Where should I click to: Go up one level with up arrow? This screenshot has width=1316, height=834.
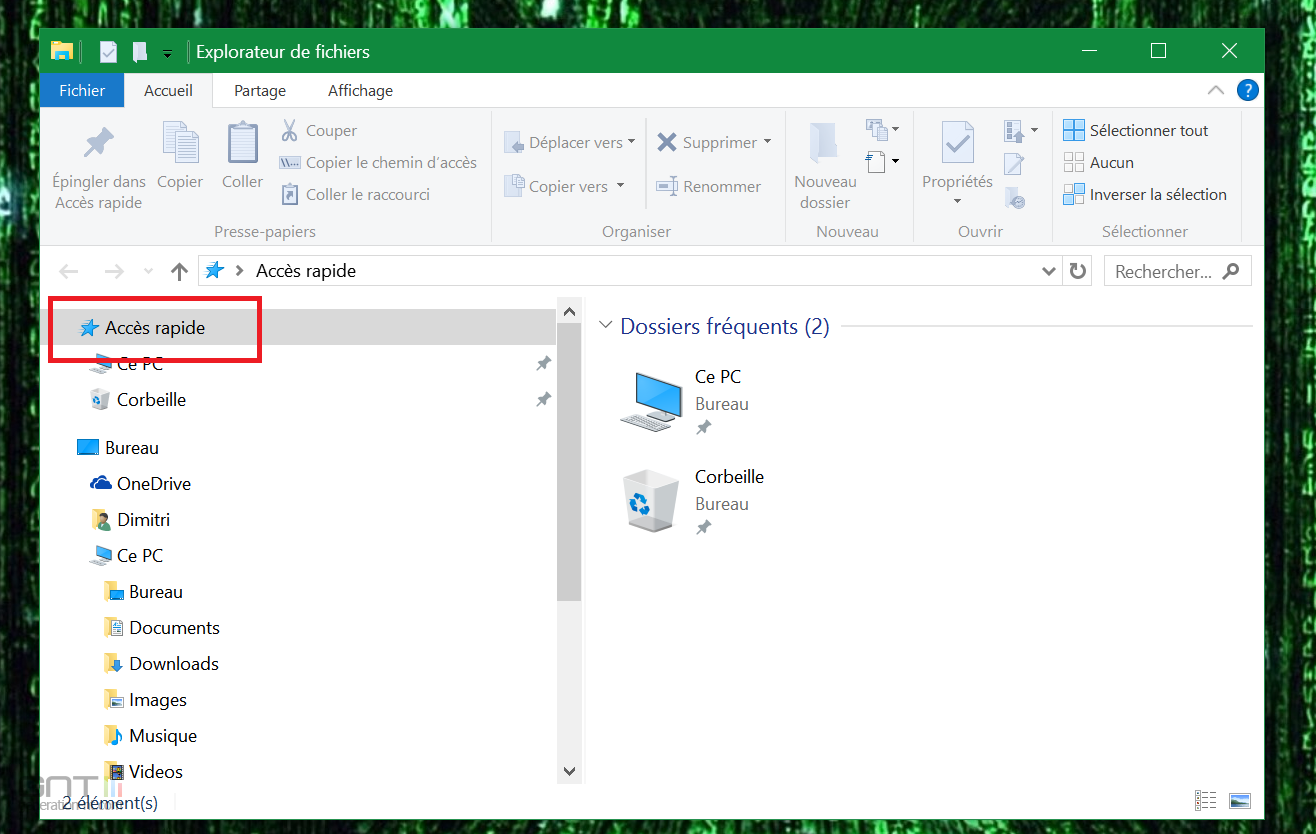(x=179, y=271)
